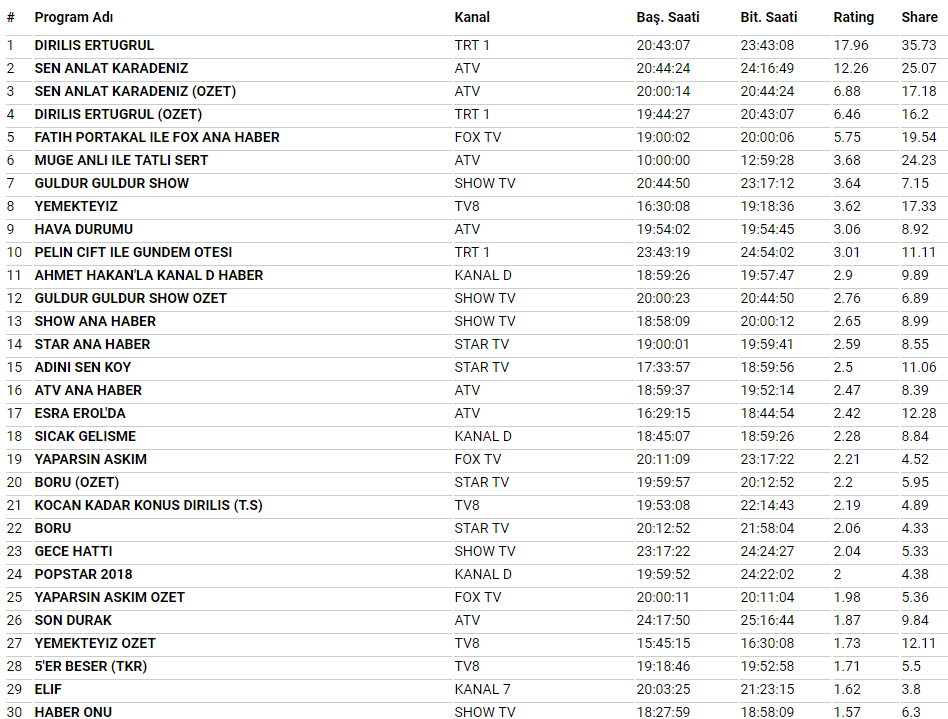This screenshot has height=719, width=948.
Task: Select the DIRILIS ERTUGRUL program row
Action: [x=94, y=45]
